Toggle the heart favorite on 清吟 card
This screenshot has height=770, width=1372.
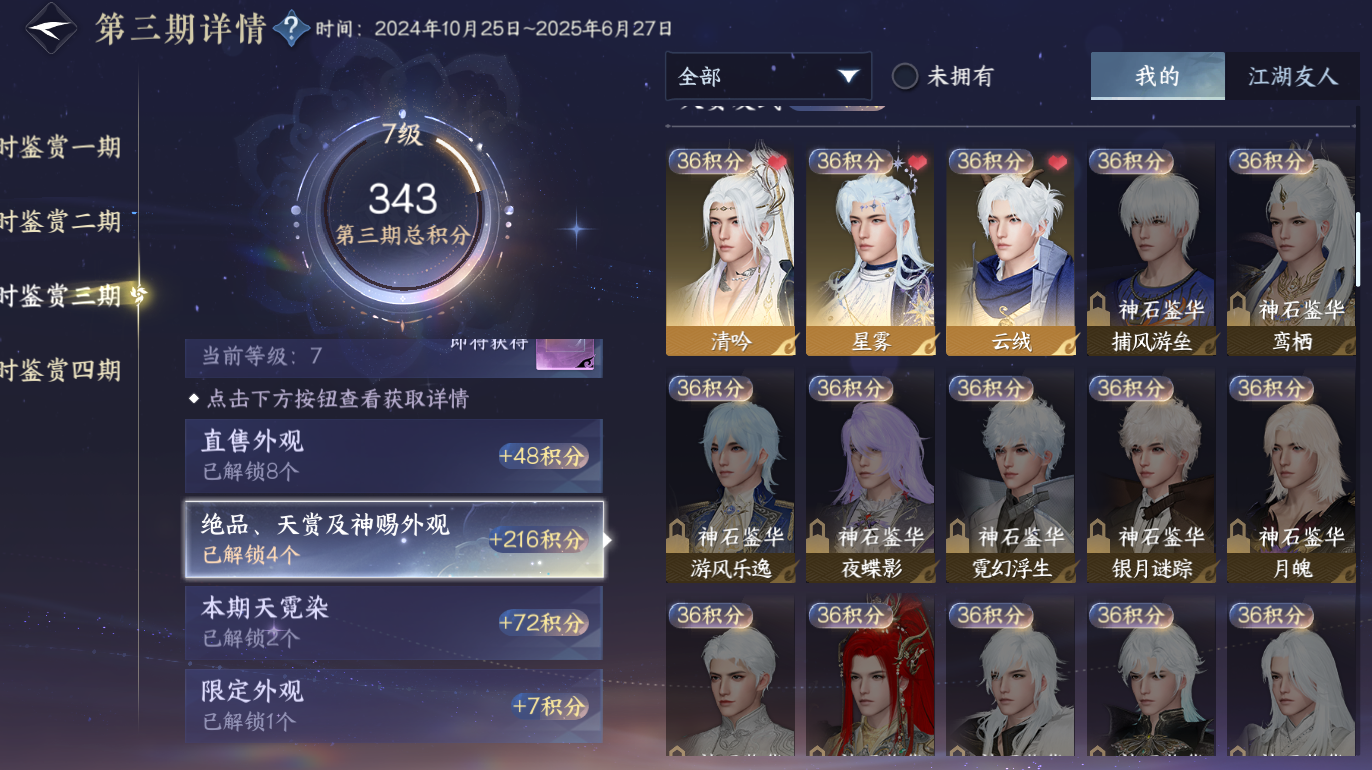tap(777, 162)
